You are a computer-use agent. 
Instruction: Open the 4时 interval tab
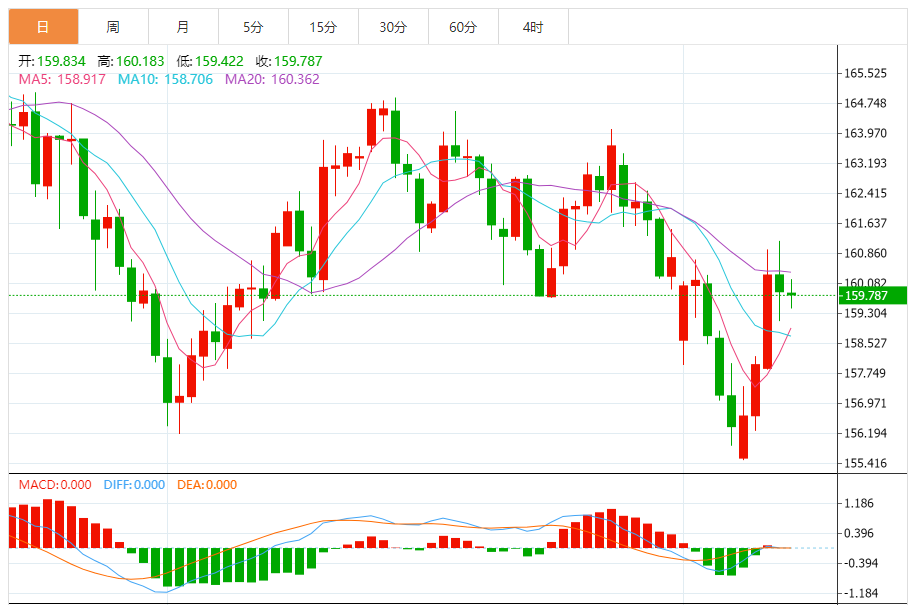point(533,27)
